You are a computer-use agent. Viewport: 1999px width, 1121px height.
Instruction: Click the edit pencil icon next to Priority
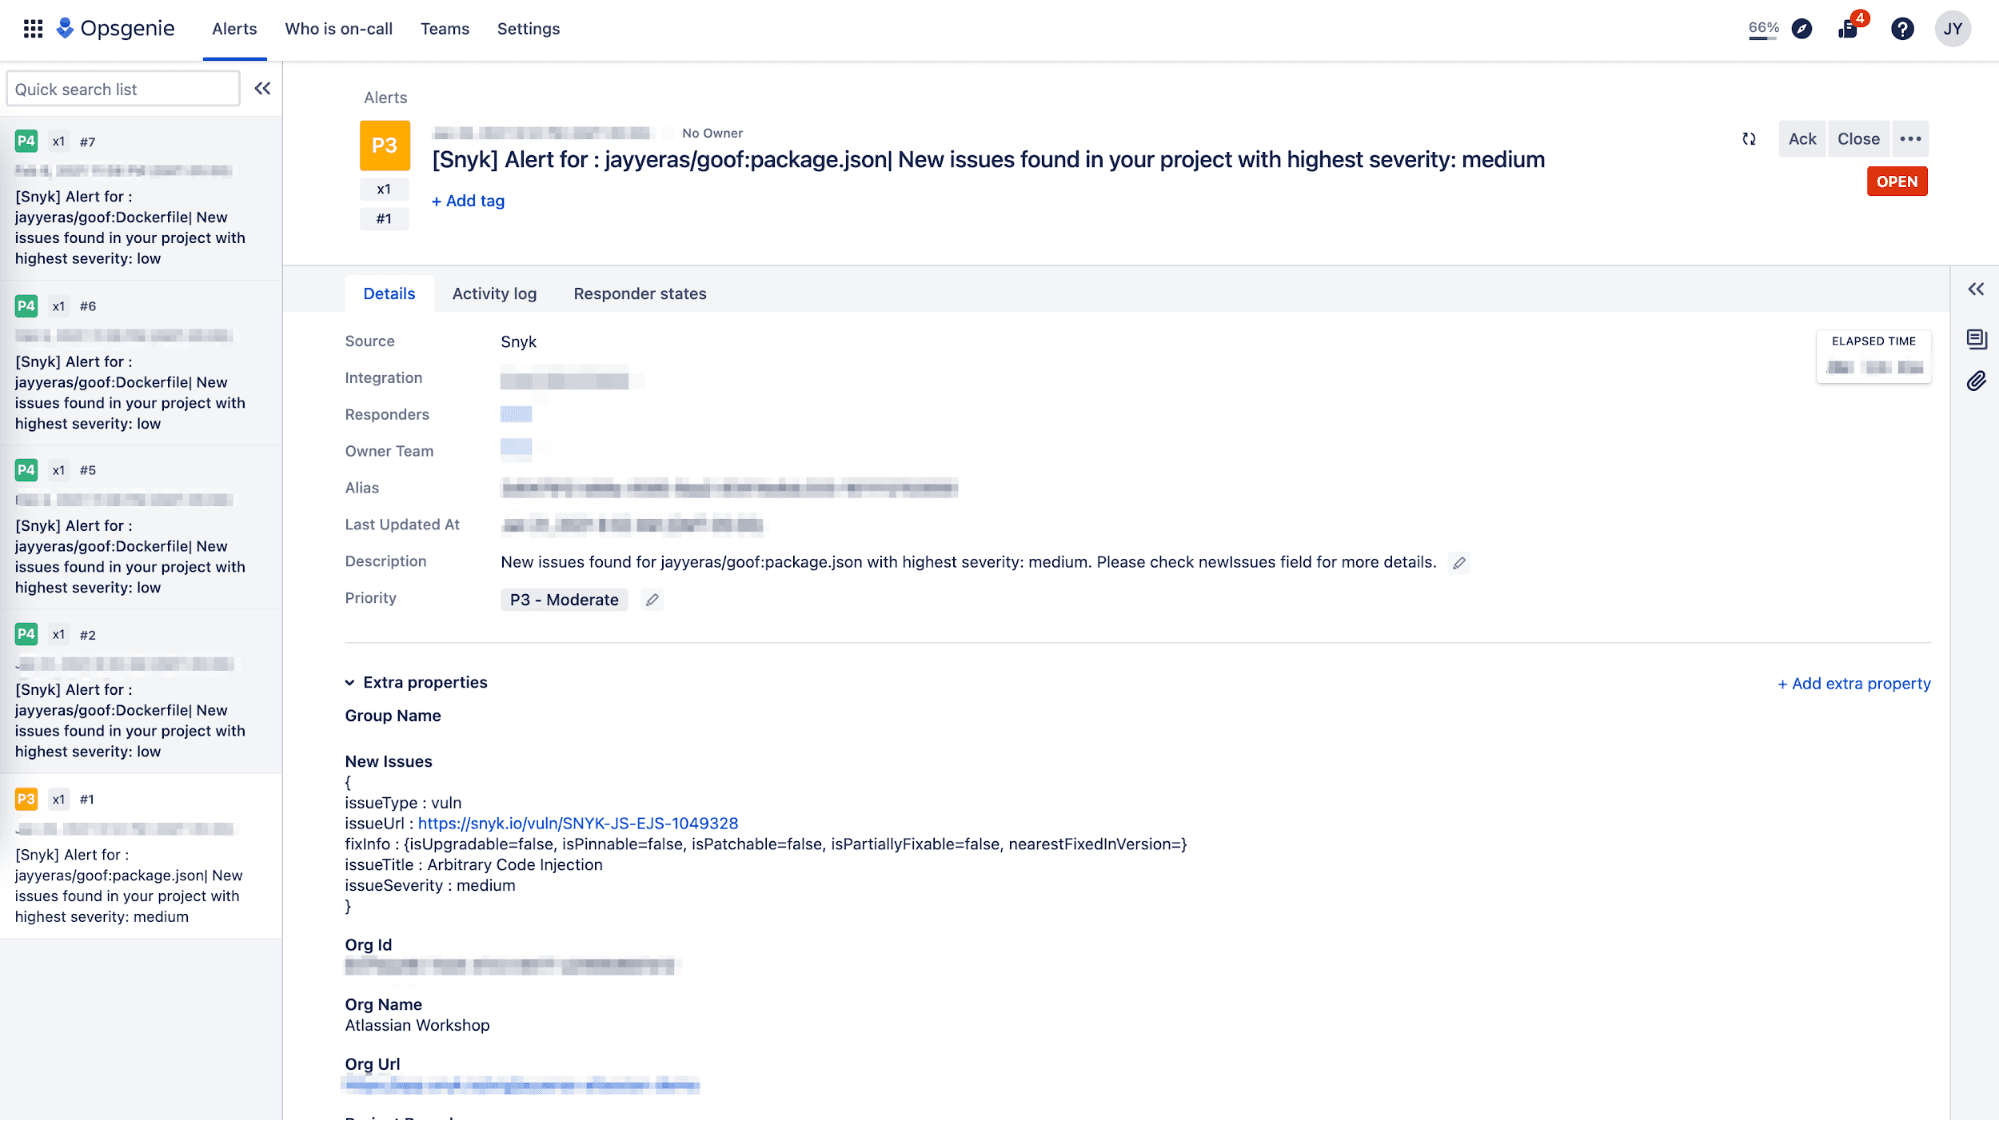tap(652, 598)
